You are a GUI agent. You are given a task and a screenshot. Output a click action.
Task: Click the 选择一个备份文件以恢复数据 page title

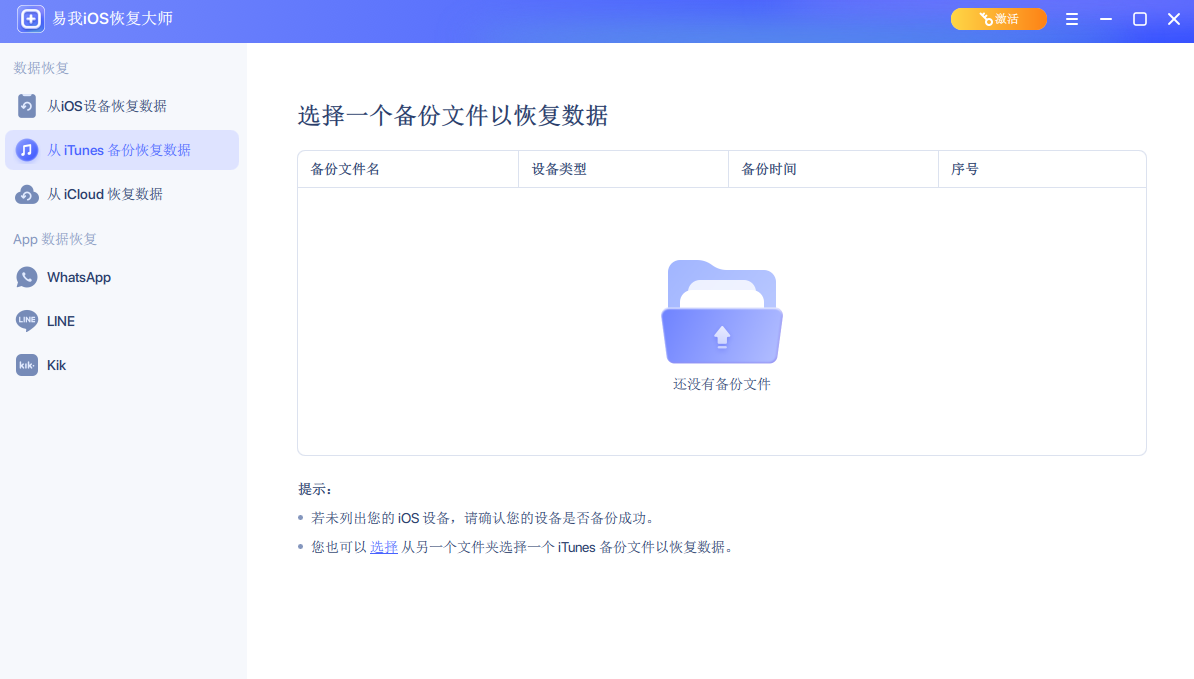coord(452,116)
